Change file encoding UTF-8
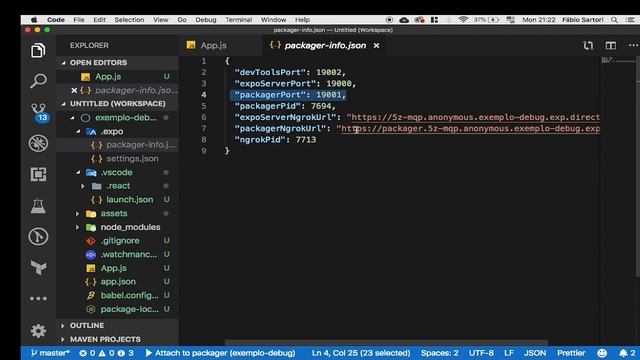Image resolution: width=640 pixels, height=360 pixels. [481, 353]
